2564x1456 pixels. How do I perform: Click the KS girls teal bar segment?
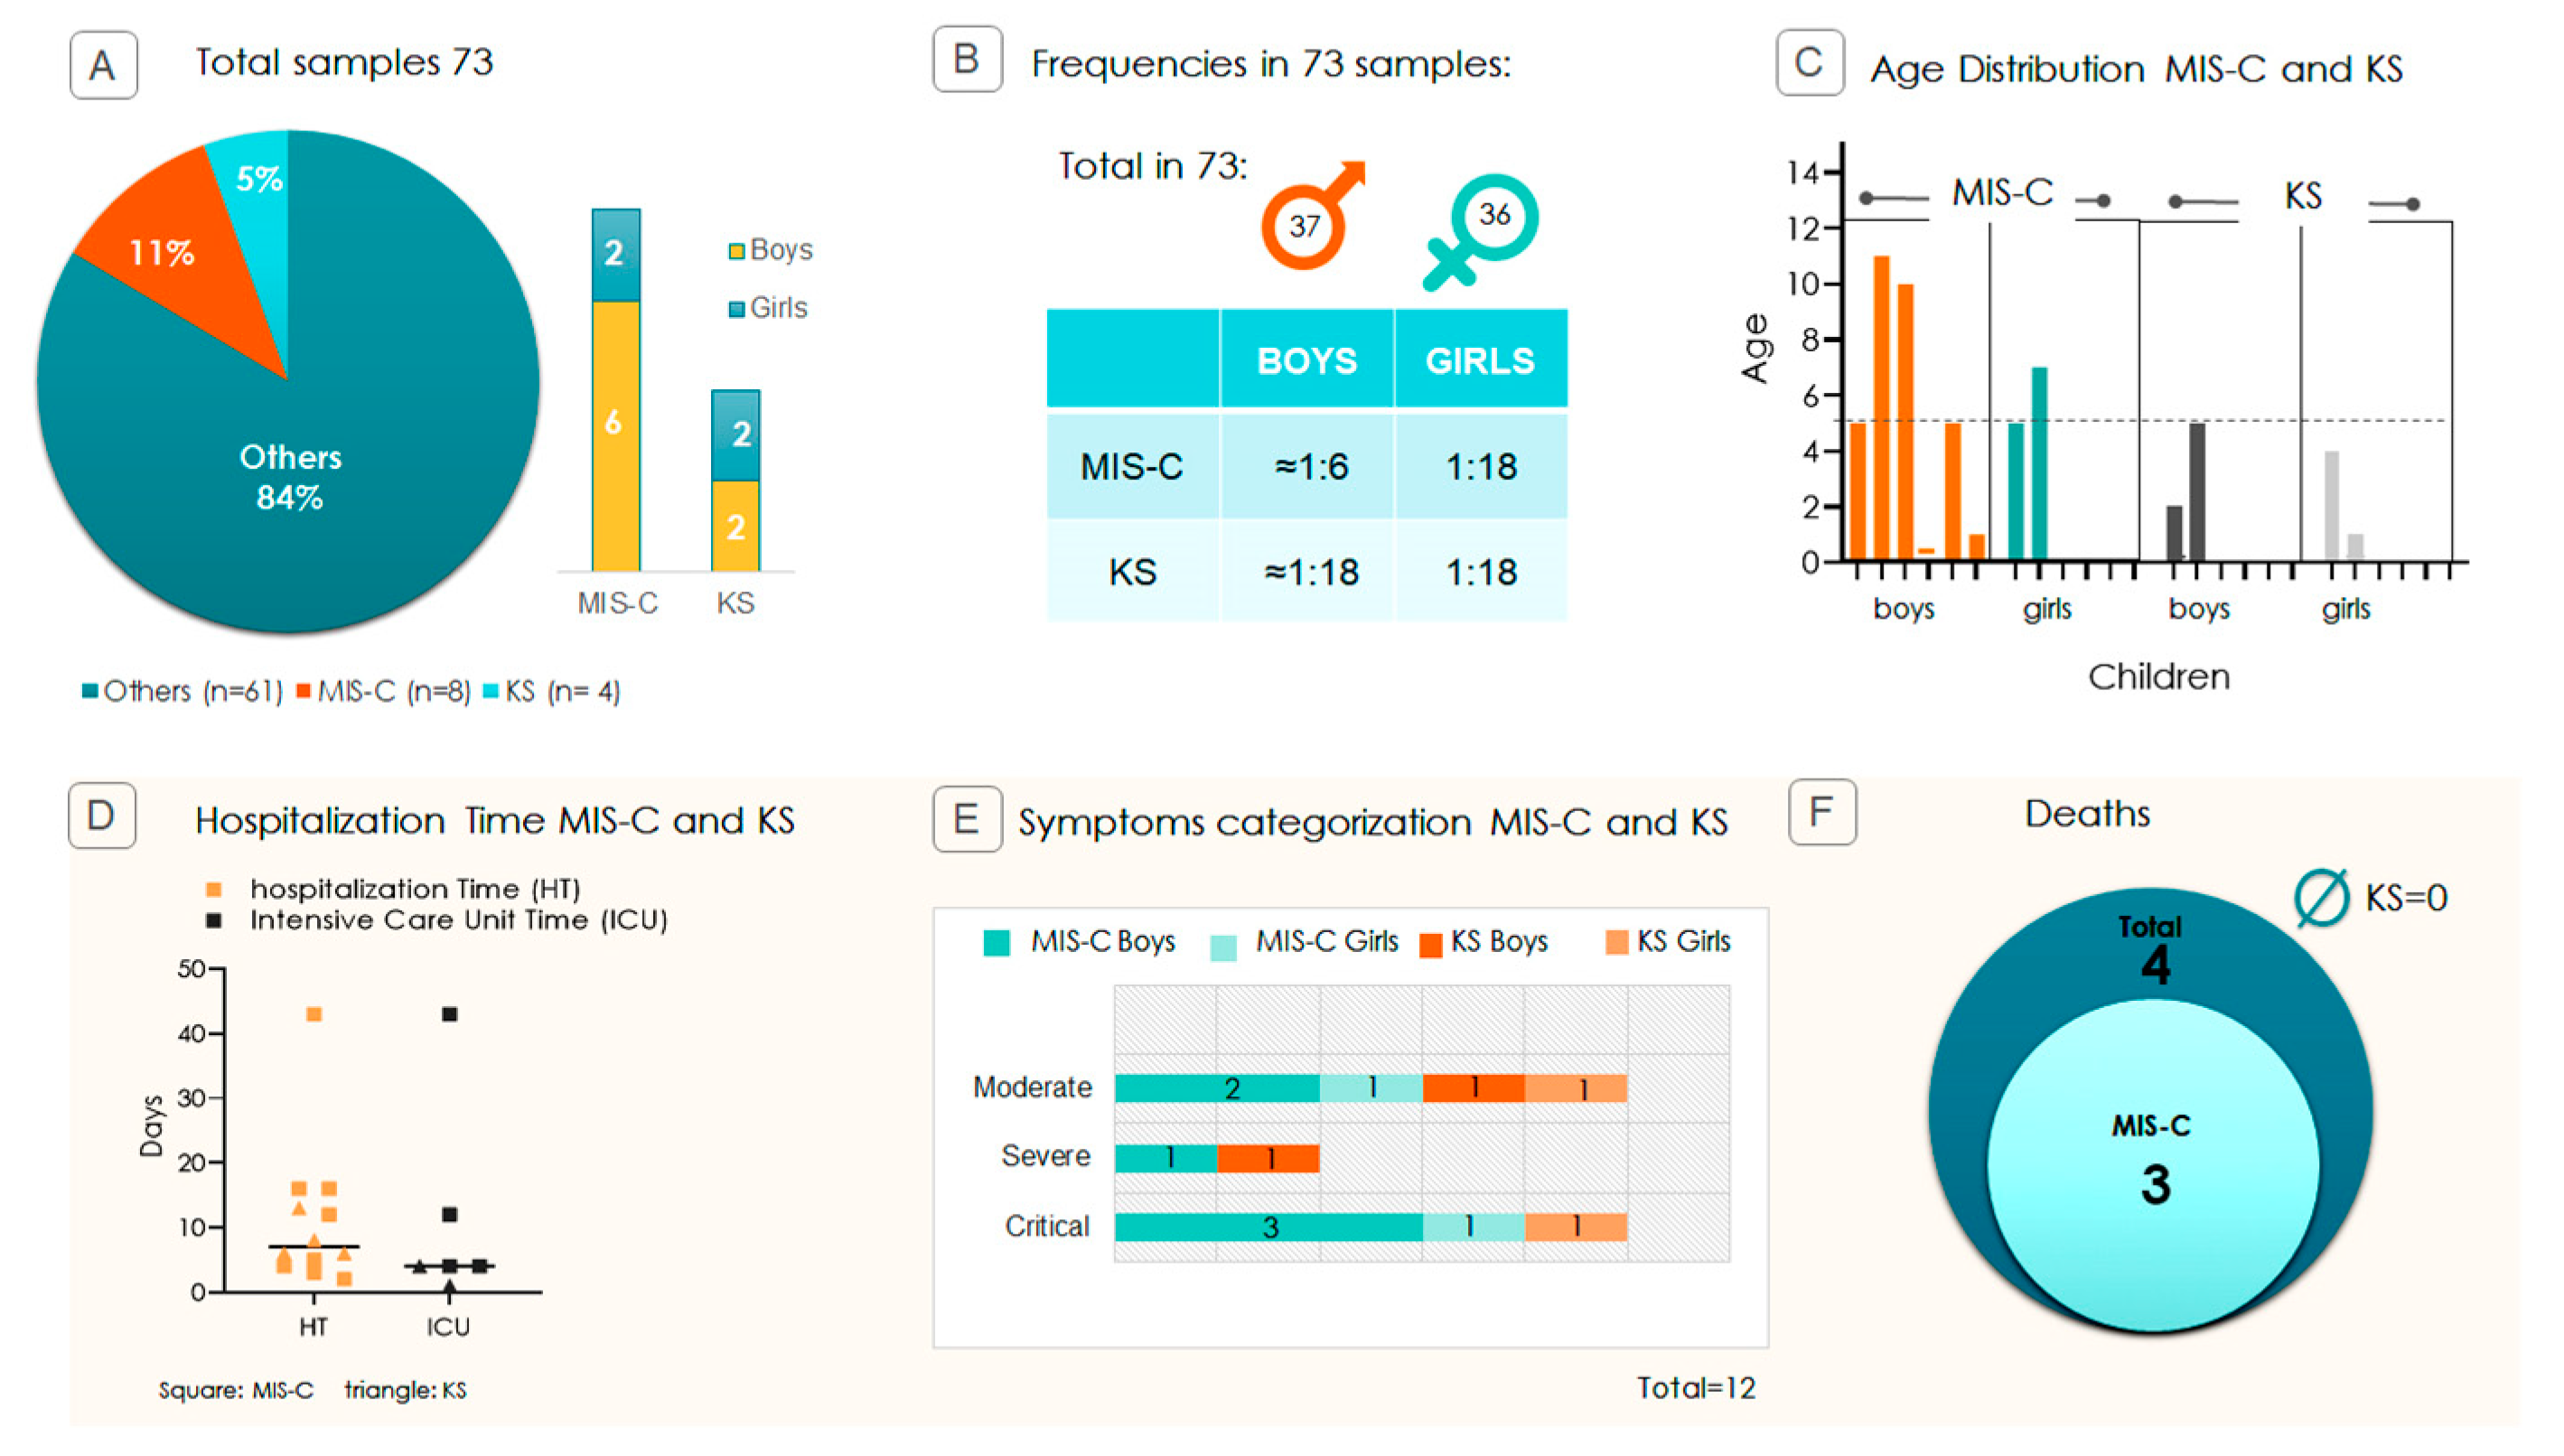736,435
